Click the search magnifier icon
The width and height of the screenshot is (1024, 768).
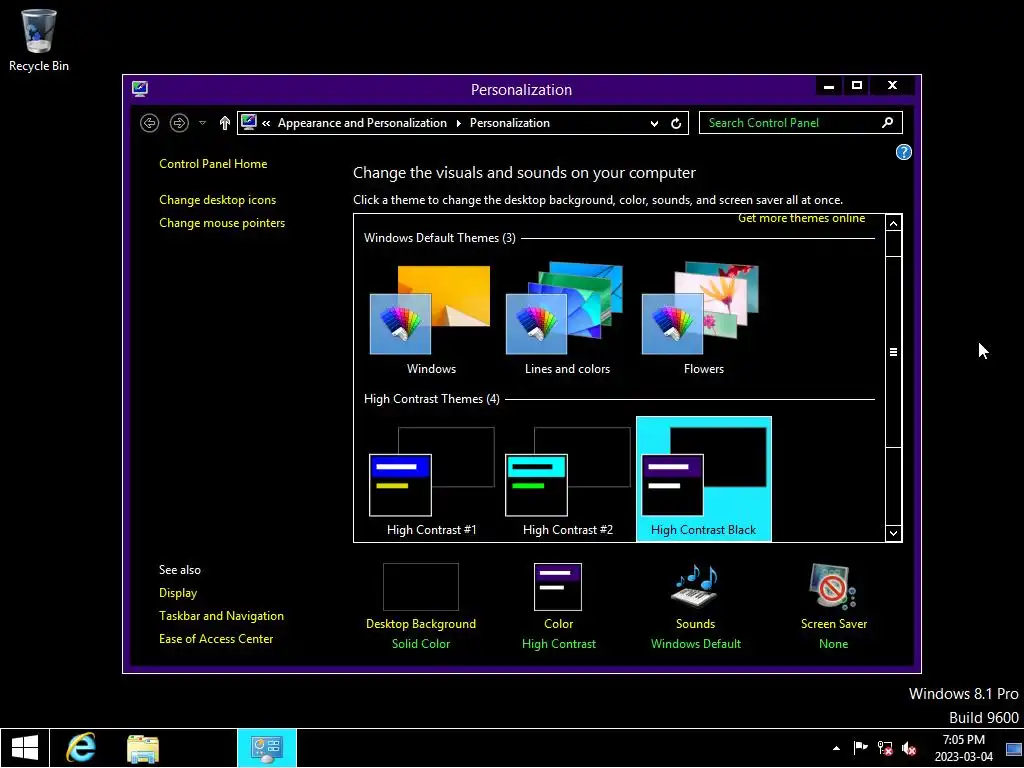[888, 122]
